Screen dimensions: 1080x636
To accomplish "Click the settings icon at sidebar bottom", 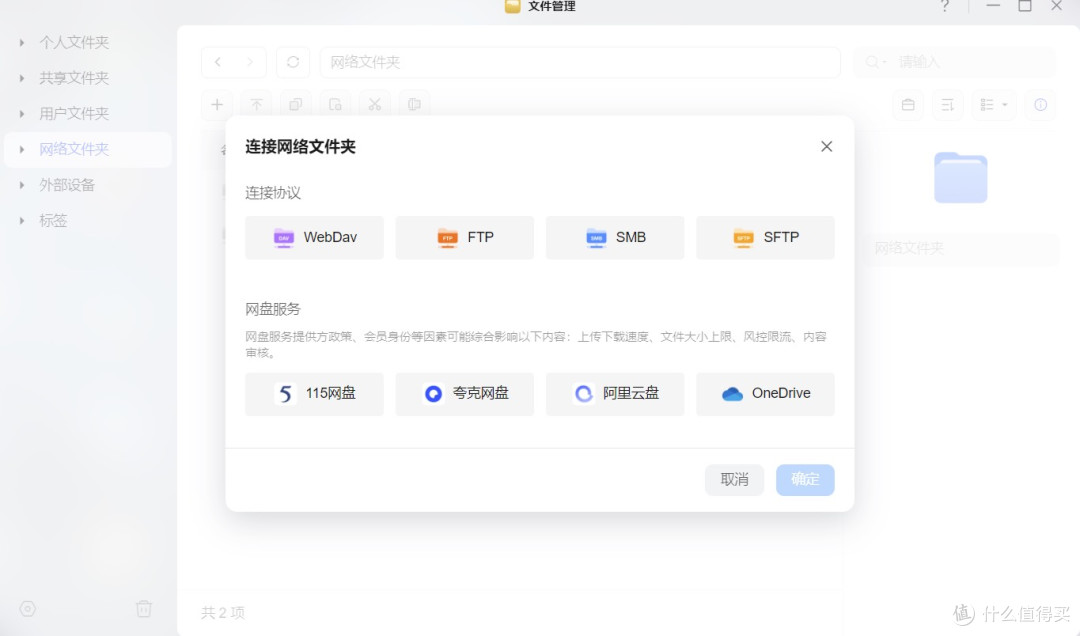I will pyautogui.click(x=28, y=609).
